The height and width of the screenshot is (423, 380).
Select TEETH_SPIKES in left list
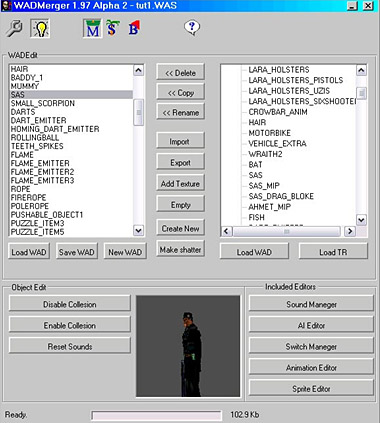click(x=37, y=146)
